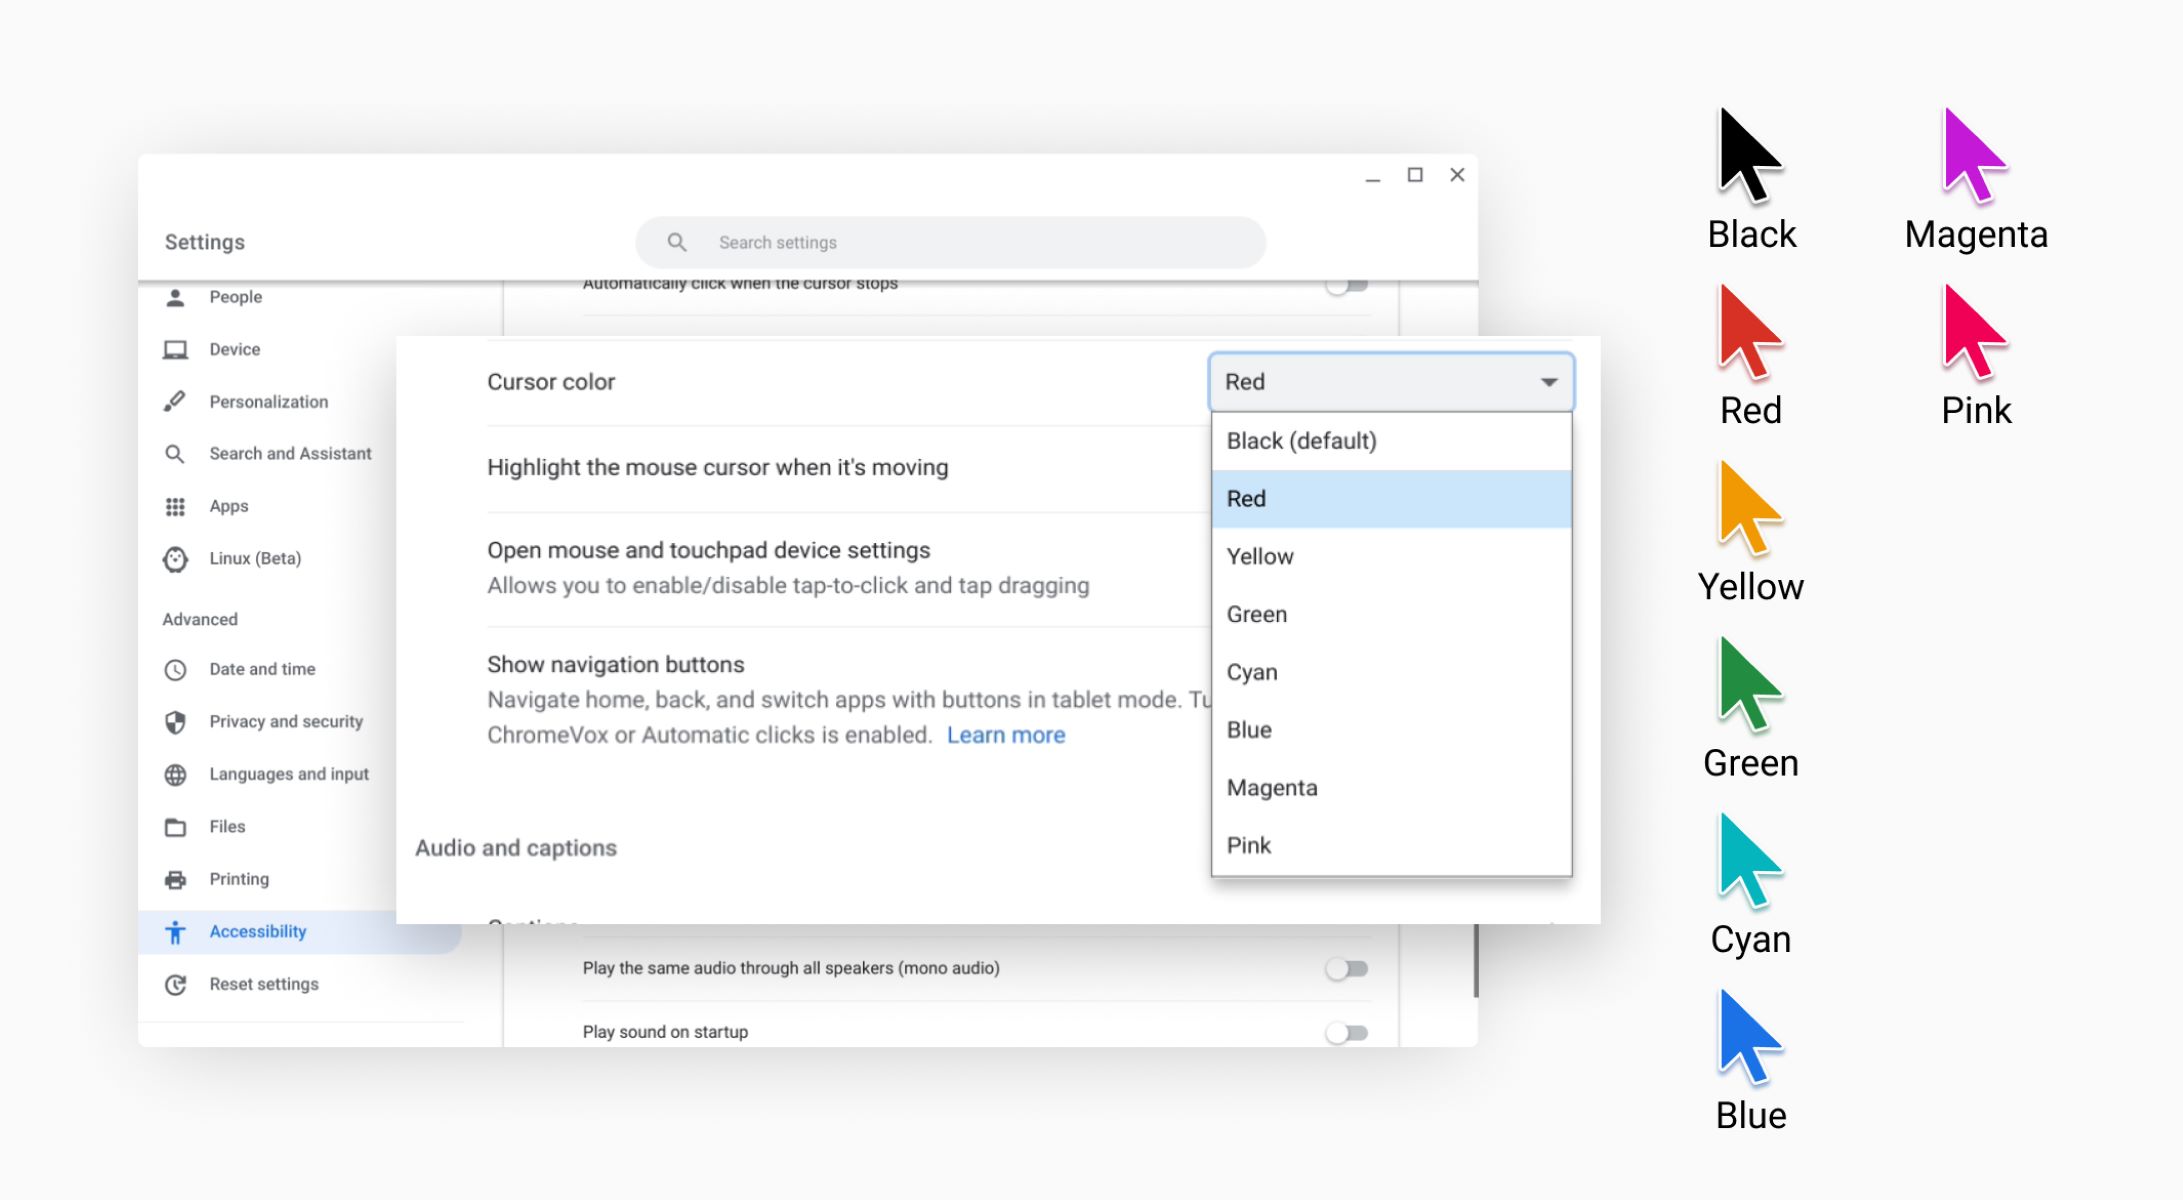Click the Printing printer icon
Screen dimensions: 2183x1200
pyautogui.click(x=176, y=879)
